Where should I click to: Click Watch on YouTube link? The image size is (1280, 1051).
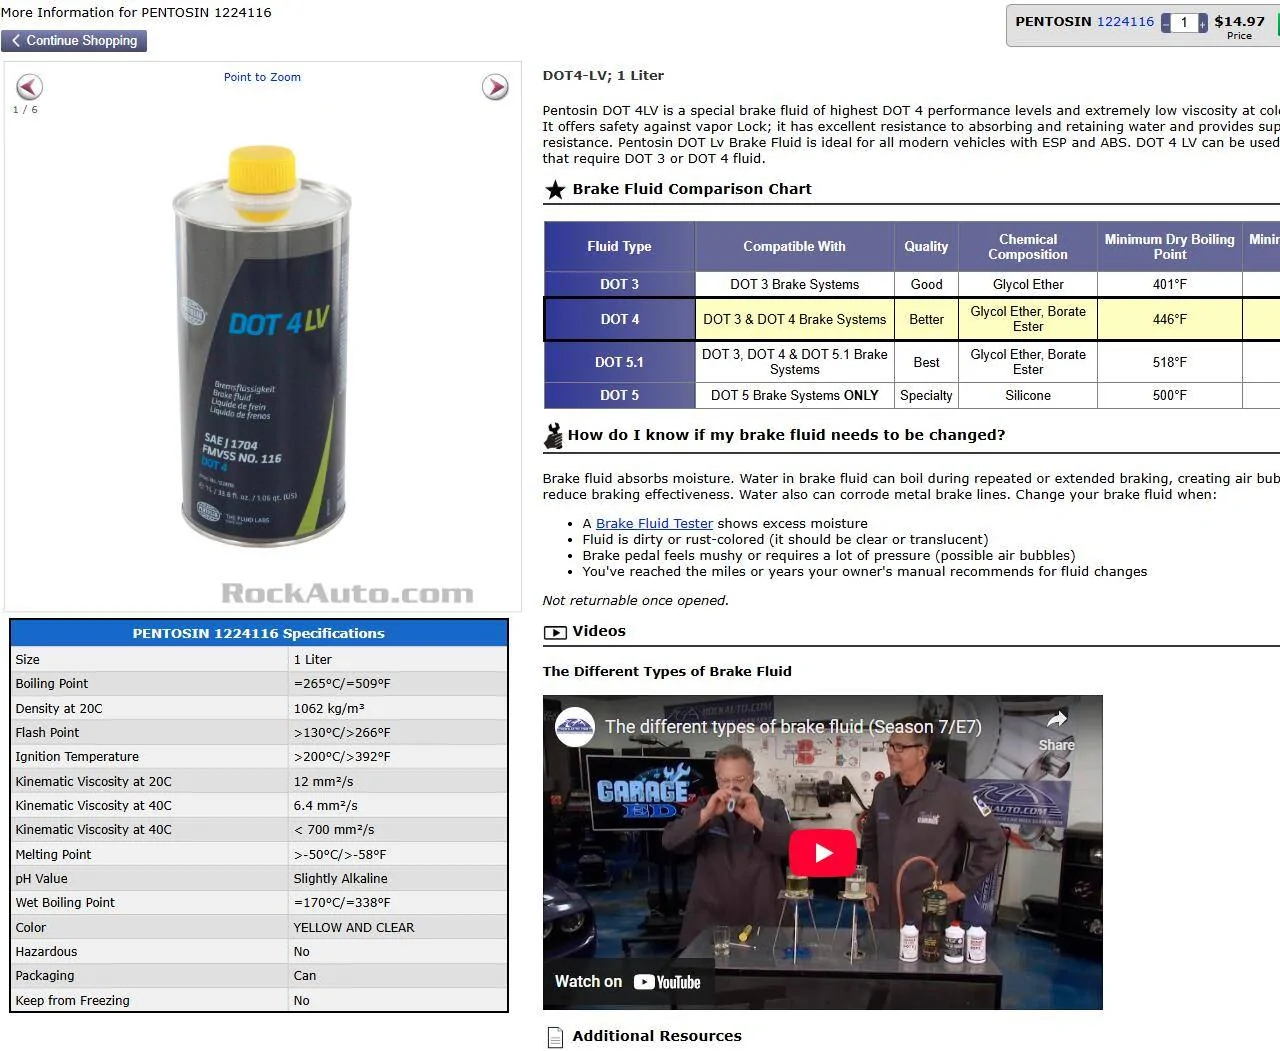point(627,982)
